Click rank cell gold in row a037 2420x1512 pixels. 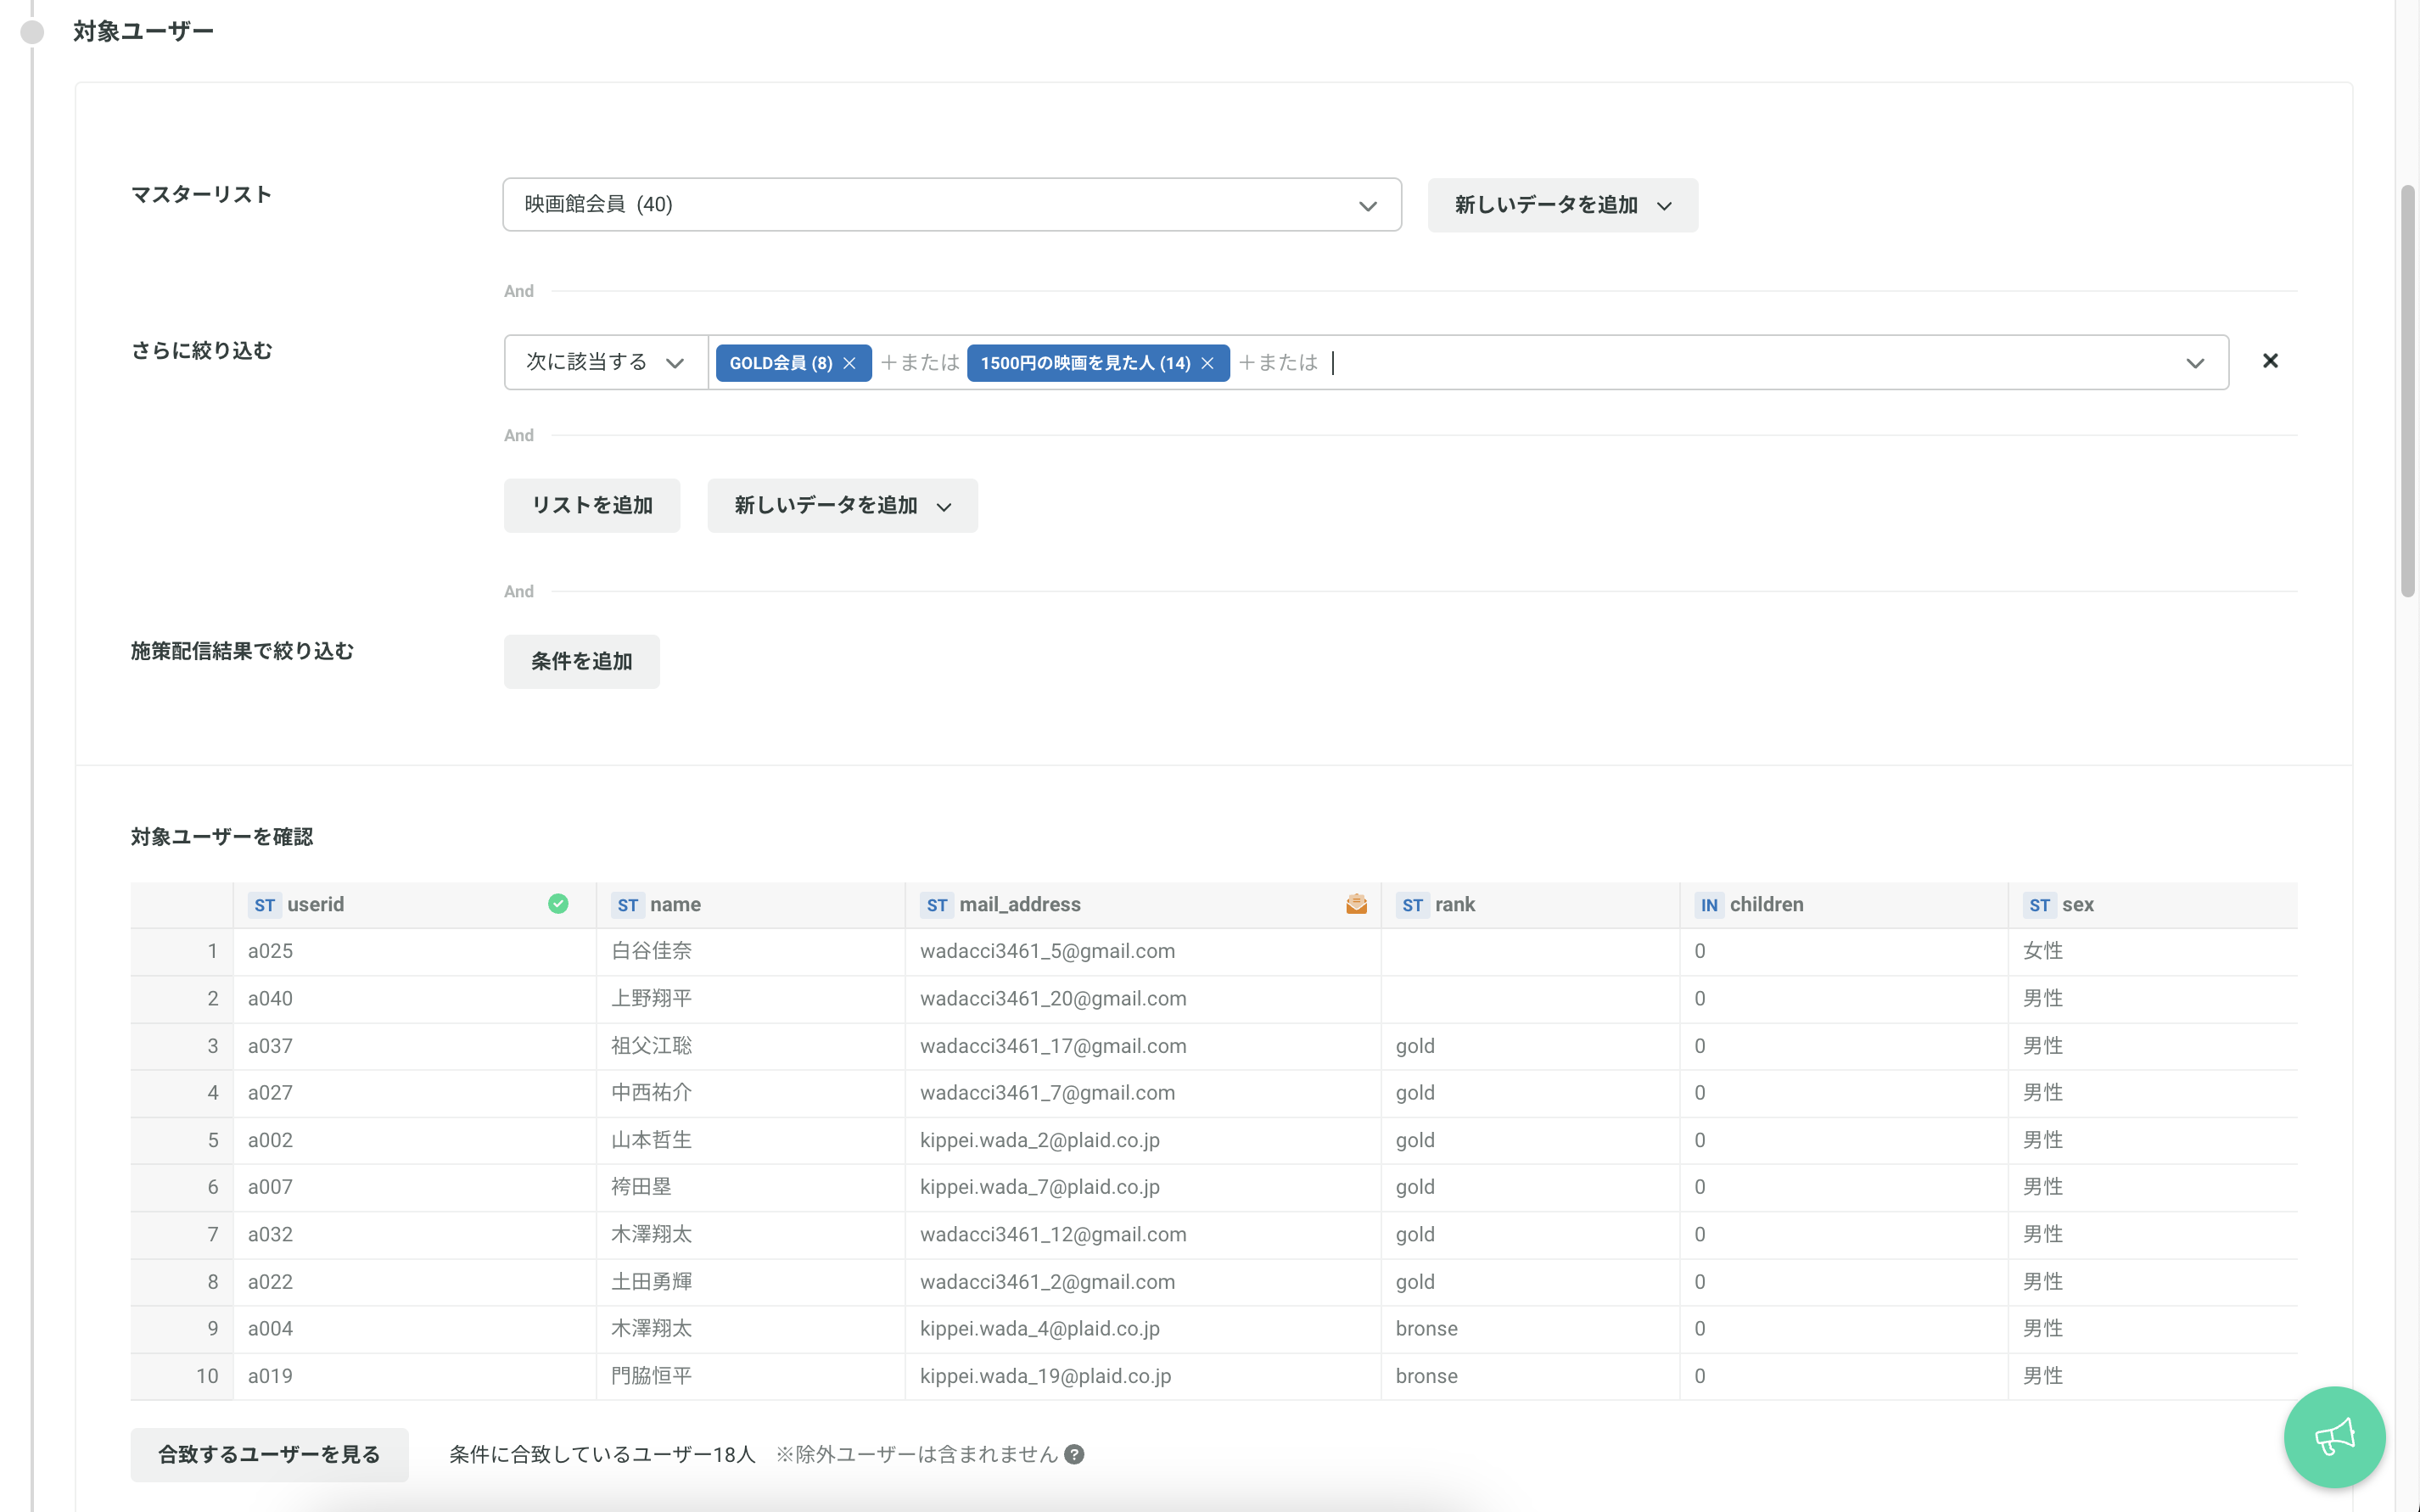pos(1530,1046)
